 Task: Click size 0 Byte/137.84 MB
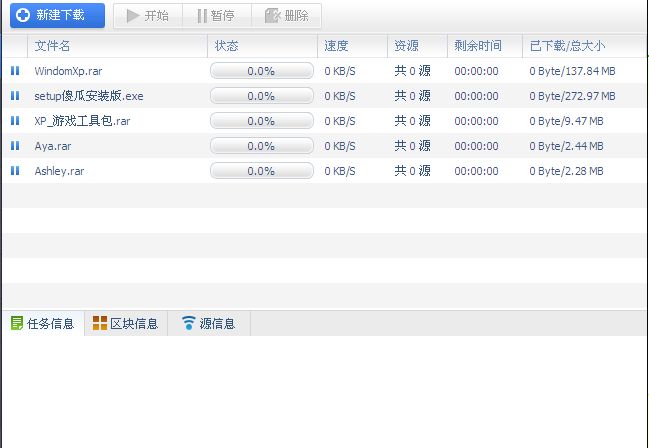pyautogui.click(x=572, y=71)
